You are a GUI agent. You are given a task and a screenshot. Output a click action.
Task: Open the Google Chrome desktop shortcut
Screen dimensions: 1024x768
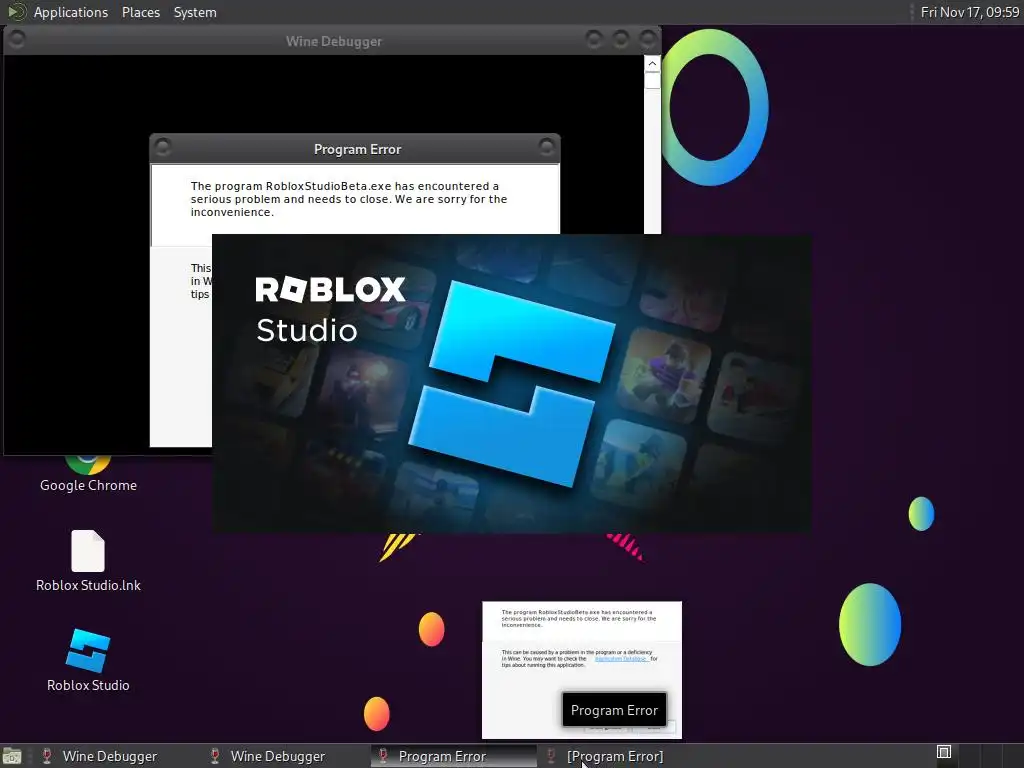[x=88, y=473]
